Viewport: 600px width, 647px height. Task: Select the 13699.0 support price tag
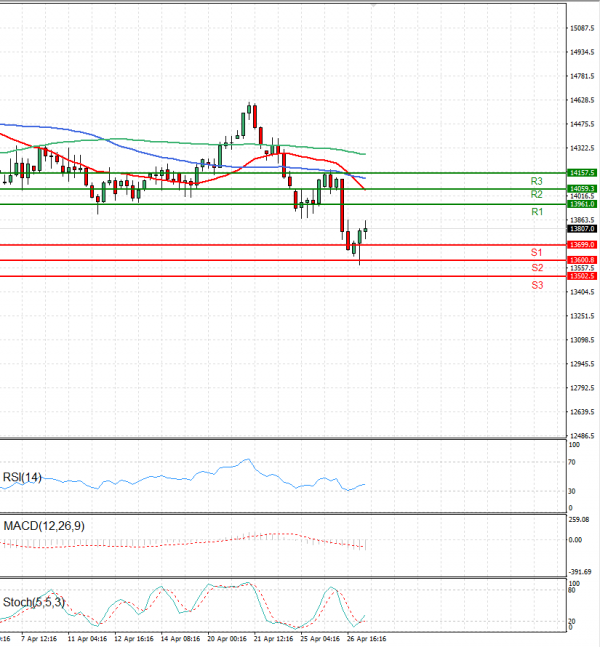coord(582,245)
